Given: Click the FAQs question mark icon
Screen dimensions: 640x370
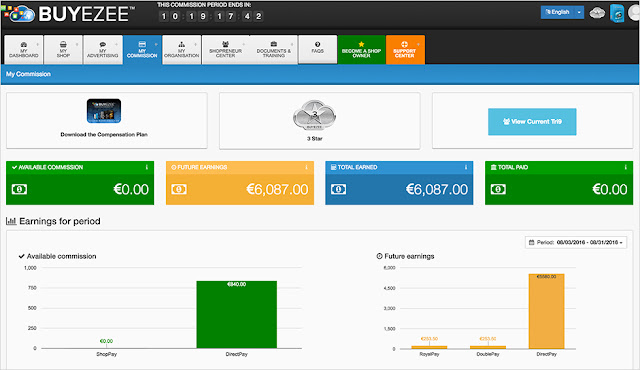Looking at the screenshot, I should 318,44.
